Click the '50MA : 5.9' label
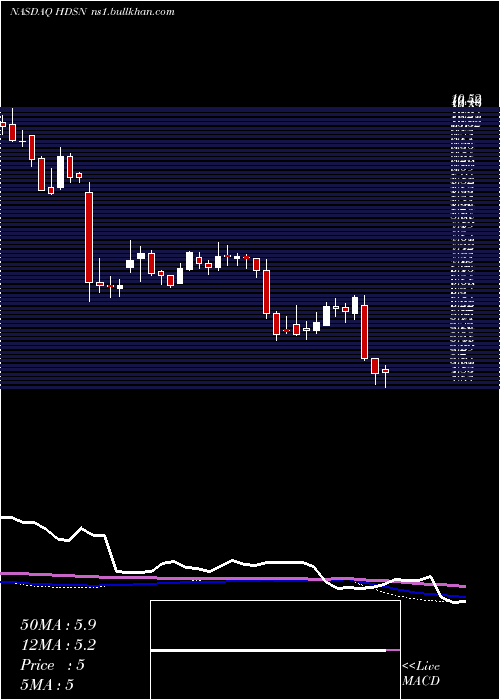This screenshot has width=500, height=700. [x=58, y=625]
